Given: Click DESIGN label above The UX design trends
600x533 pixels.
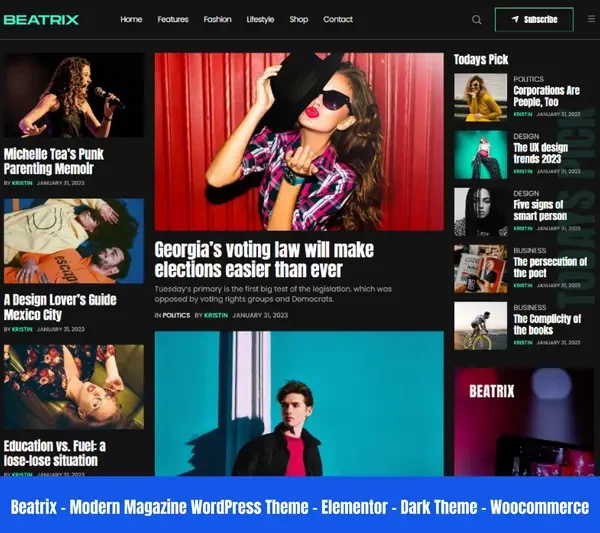Looking at the screenshot, I should (526, 136).
